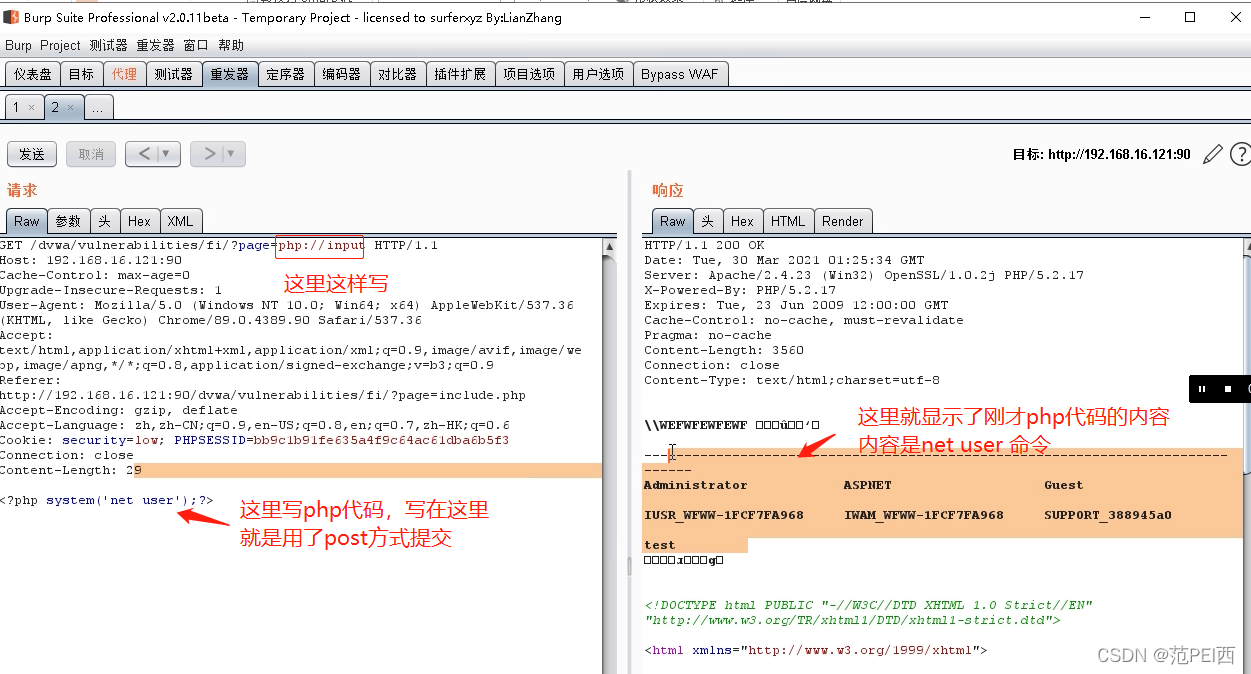This screenshot has width=1251, height=674.
Task: Select request Hex view tab
Action: [x=139, y=221]
